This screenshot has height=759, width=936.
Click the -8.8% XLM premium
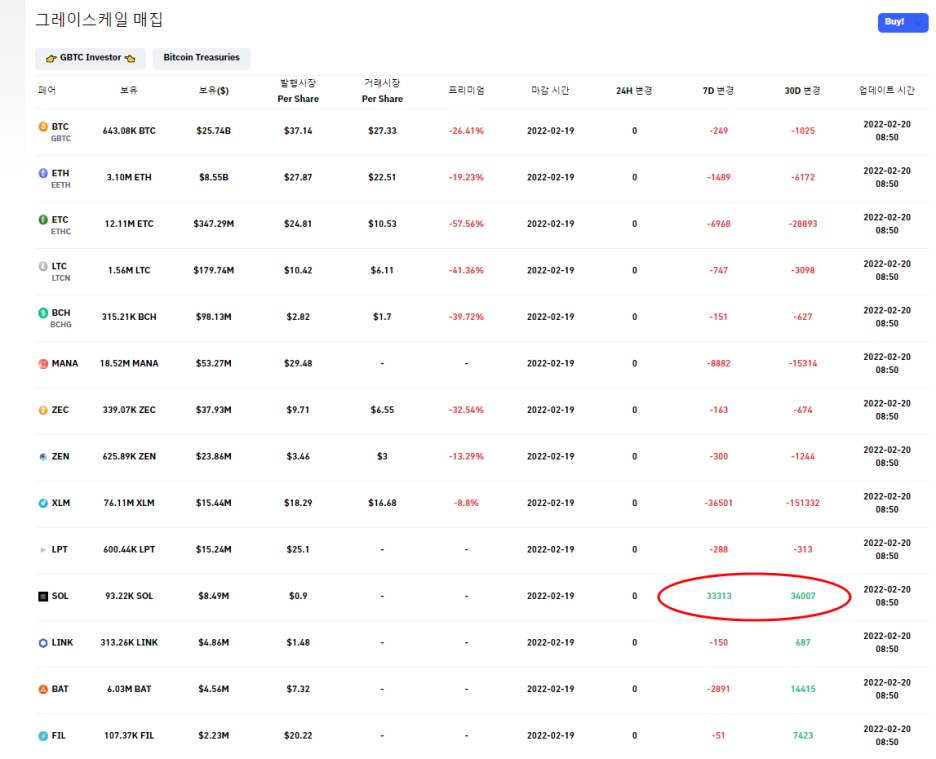click(x=466, y=503)
